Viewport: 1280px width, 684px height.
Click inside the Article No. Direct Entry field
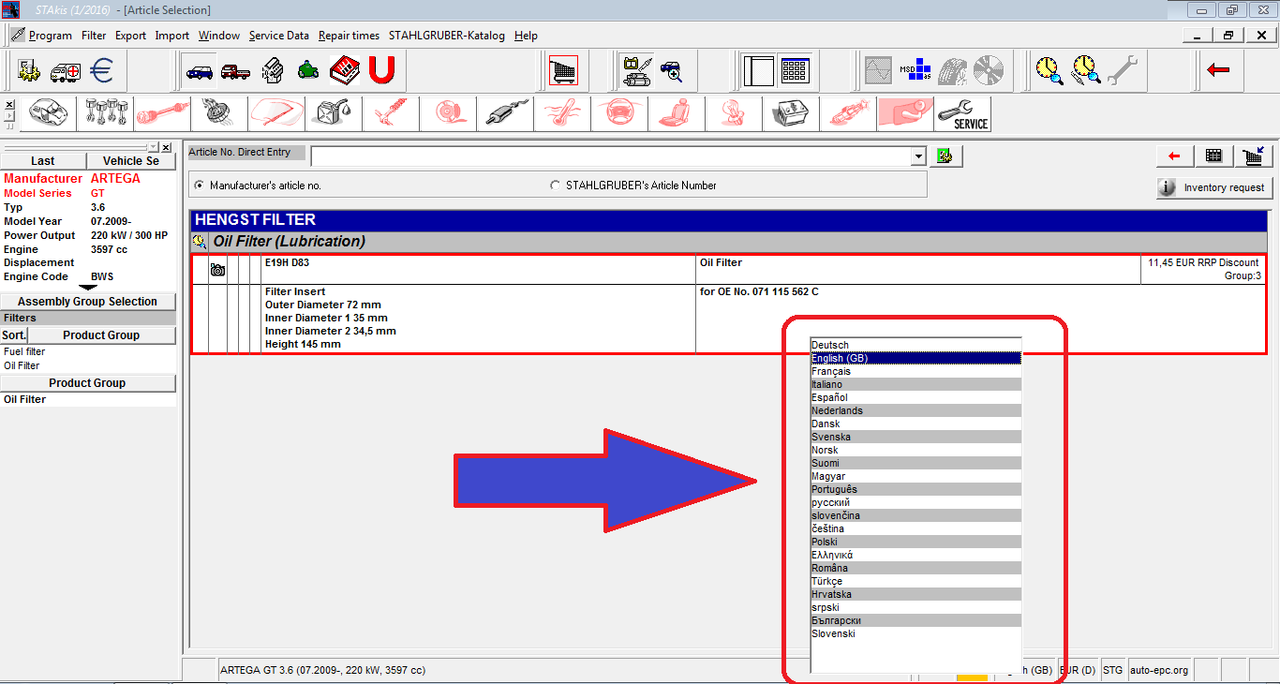click(611, 157)
